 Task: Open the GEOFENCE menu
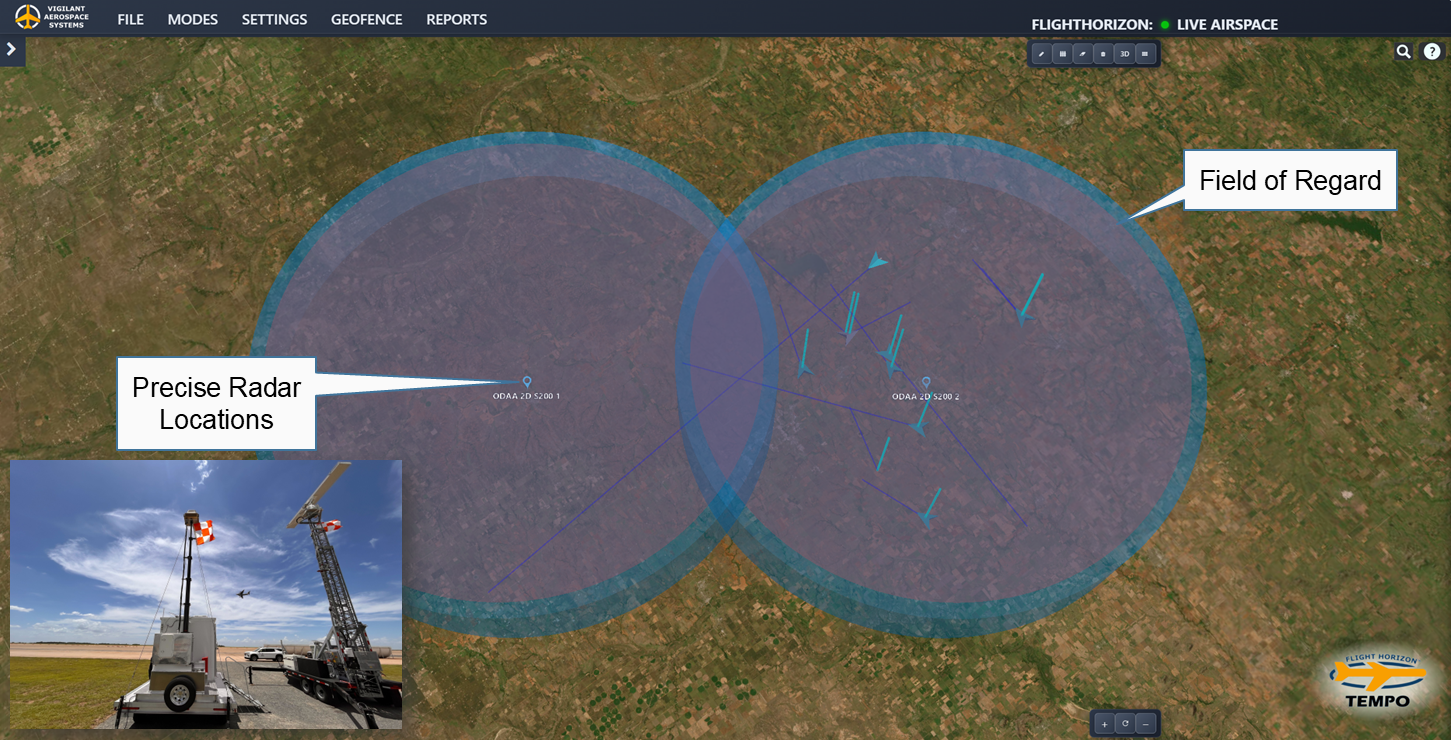point(366,20)
